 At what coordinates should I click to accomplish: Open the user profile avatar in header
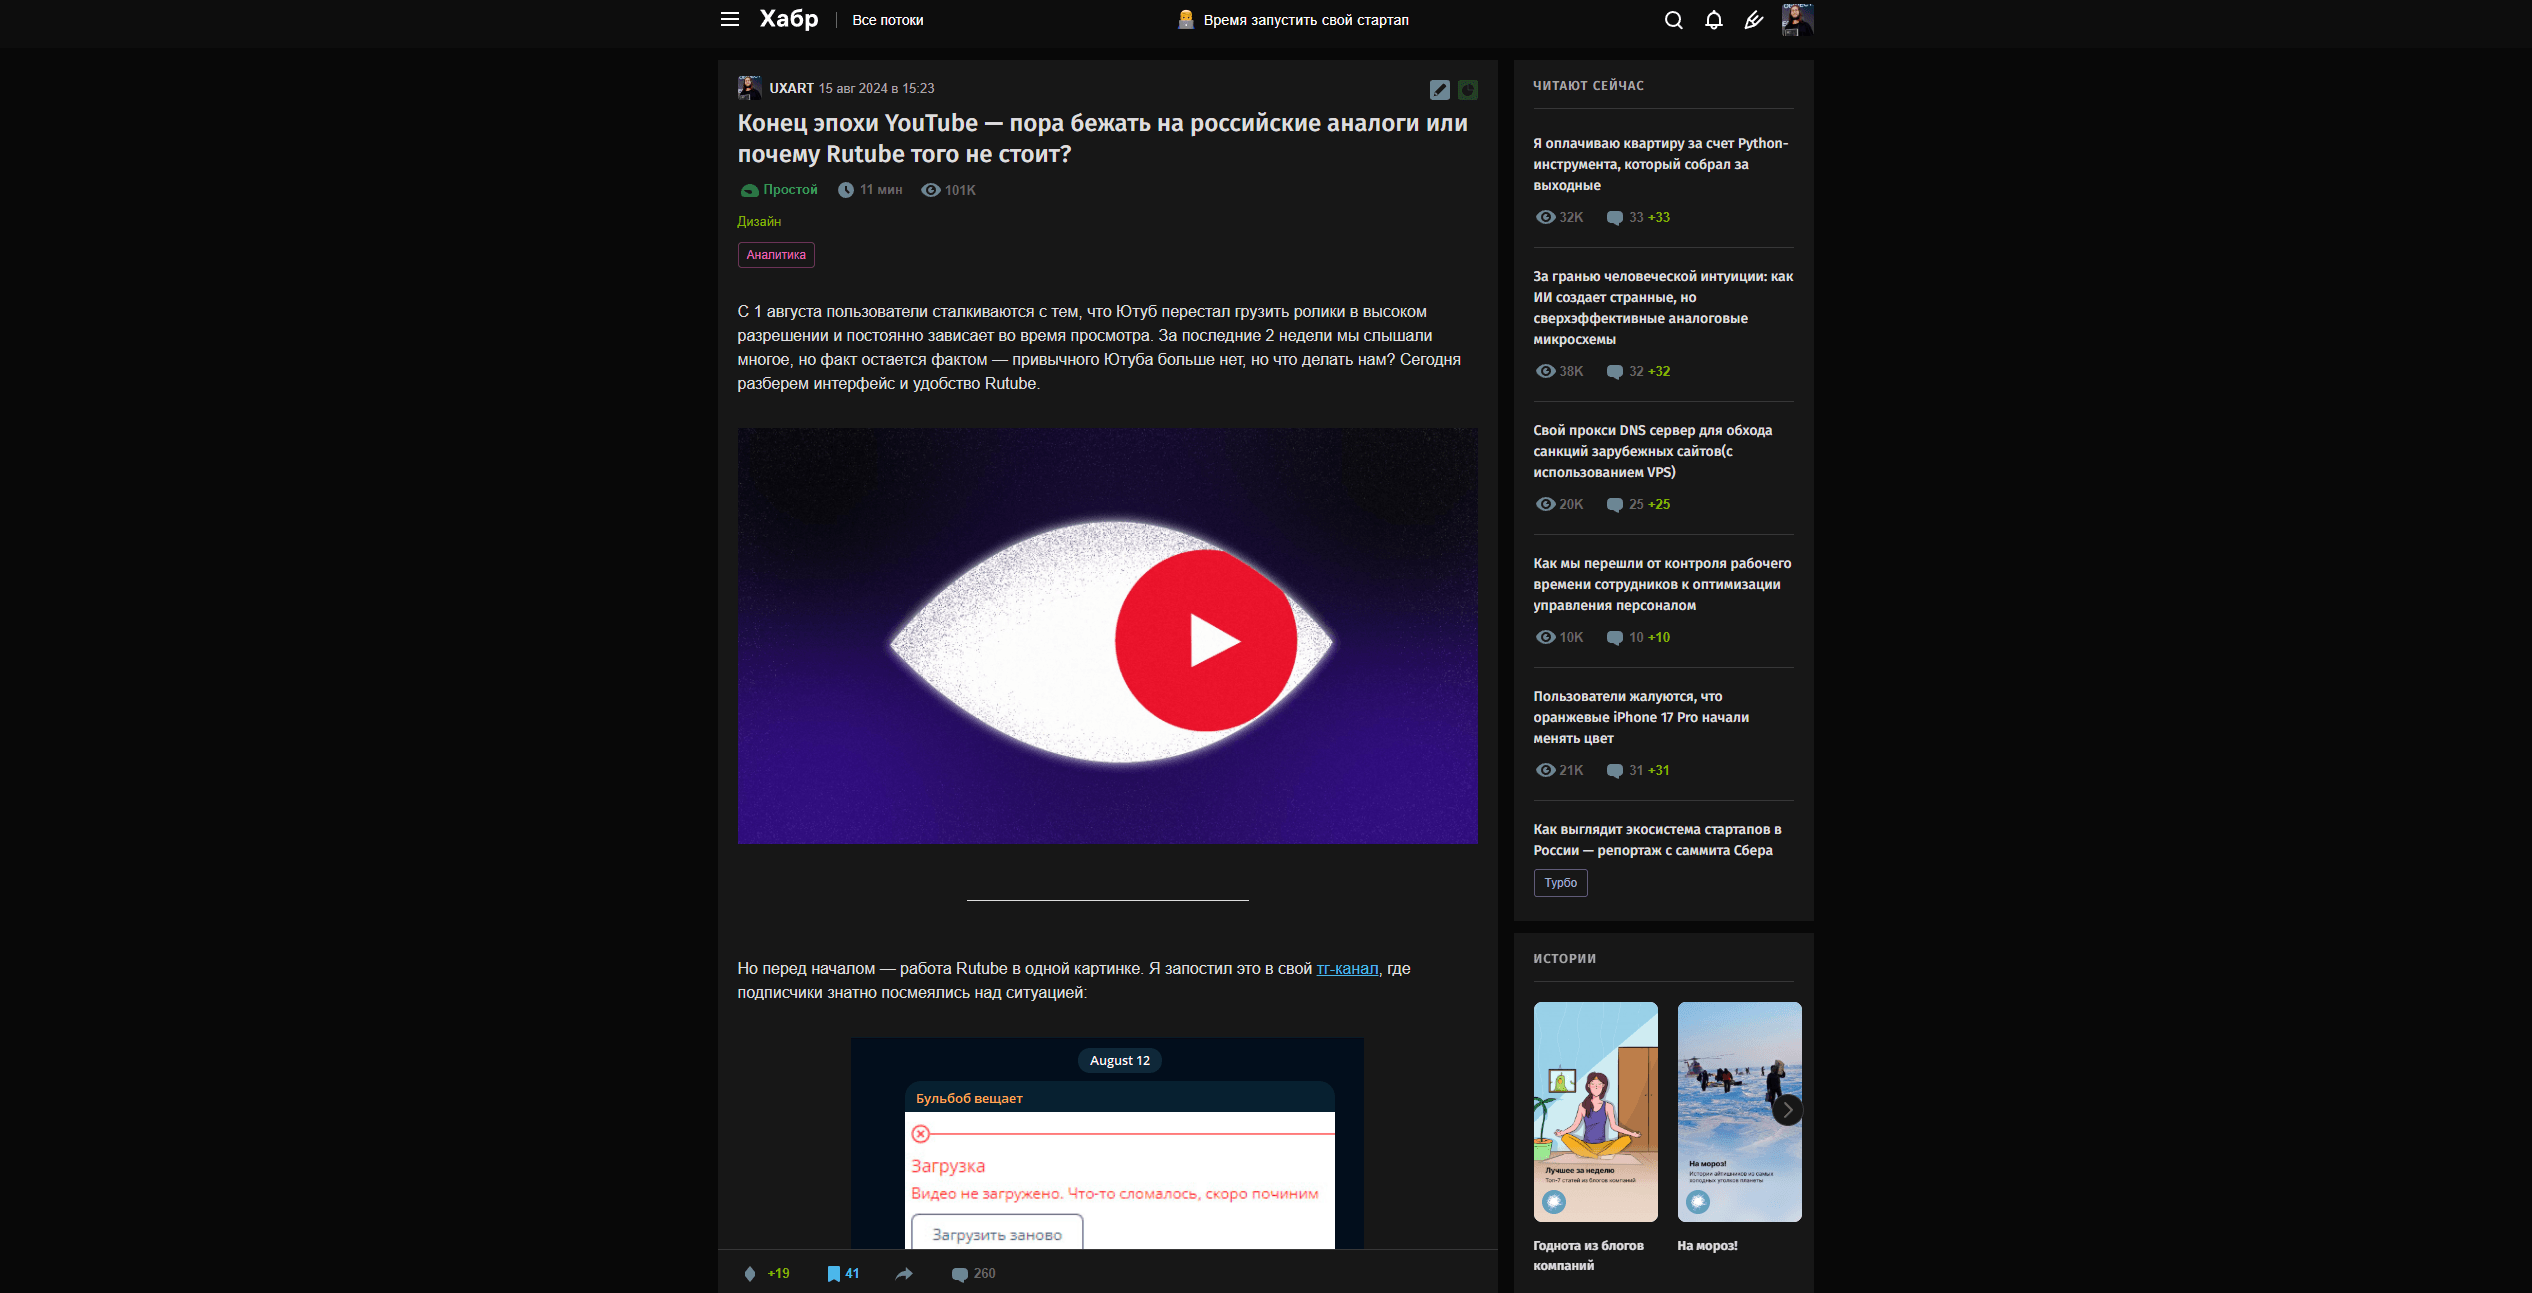click(1796, 19)
